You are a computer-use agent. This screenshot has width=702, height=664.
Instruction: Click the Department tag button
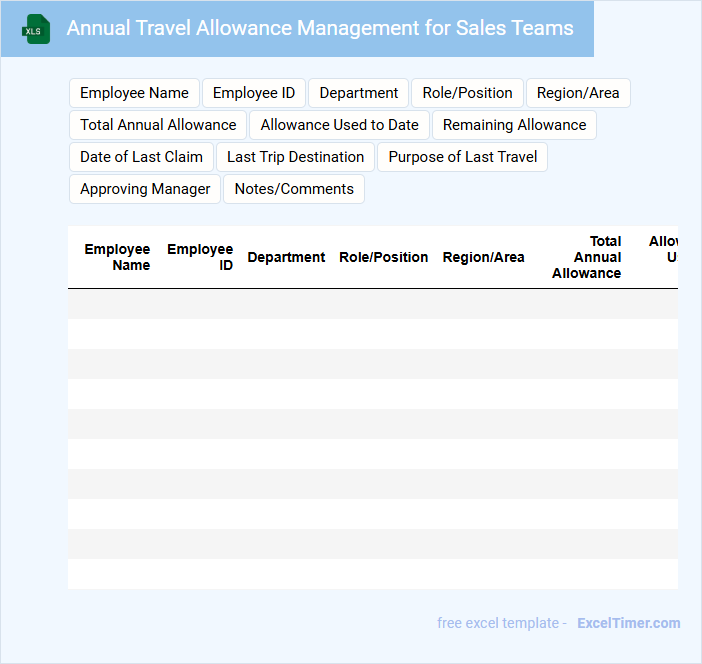358,93
